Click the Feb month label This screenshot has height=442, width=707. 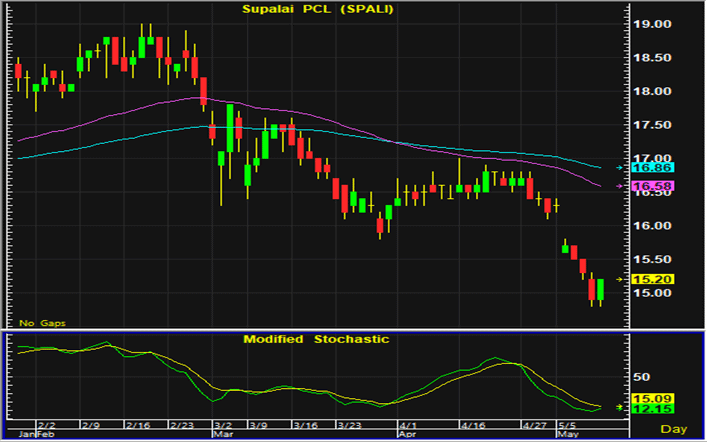tap(45, 434)
